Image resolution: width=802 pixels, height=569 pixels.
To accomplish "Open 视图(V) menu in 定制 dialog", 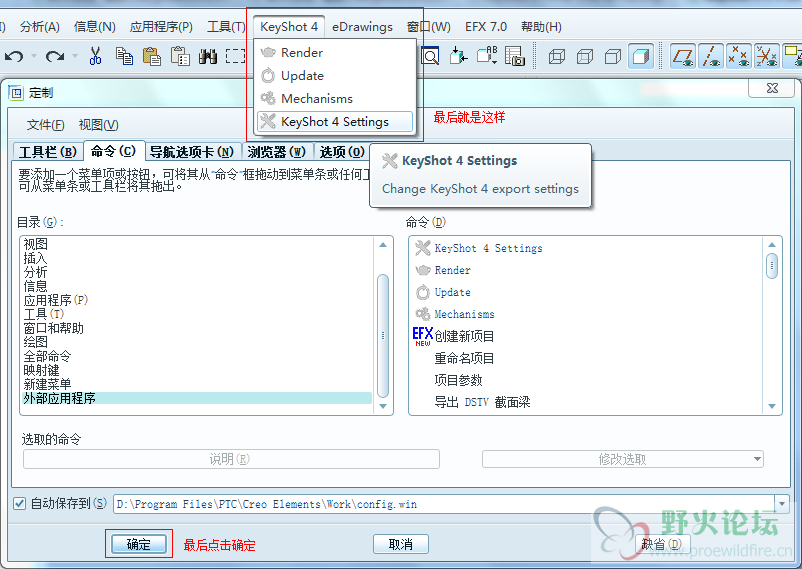I will [98, 125].
